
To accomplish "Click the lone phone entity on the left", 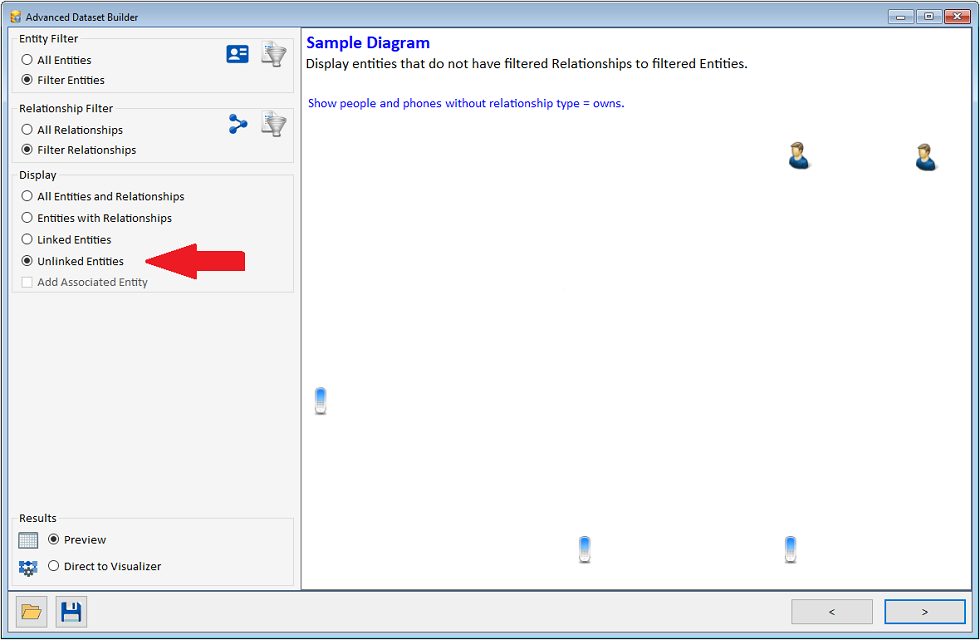I will [320, 400].
